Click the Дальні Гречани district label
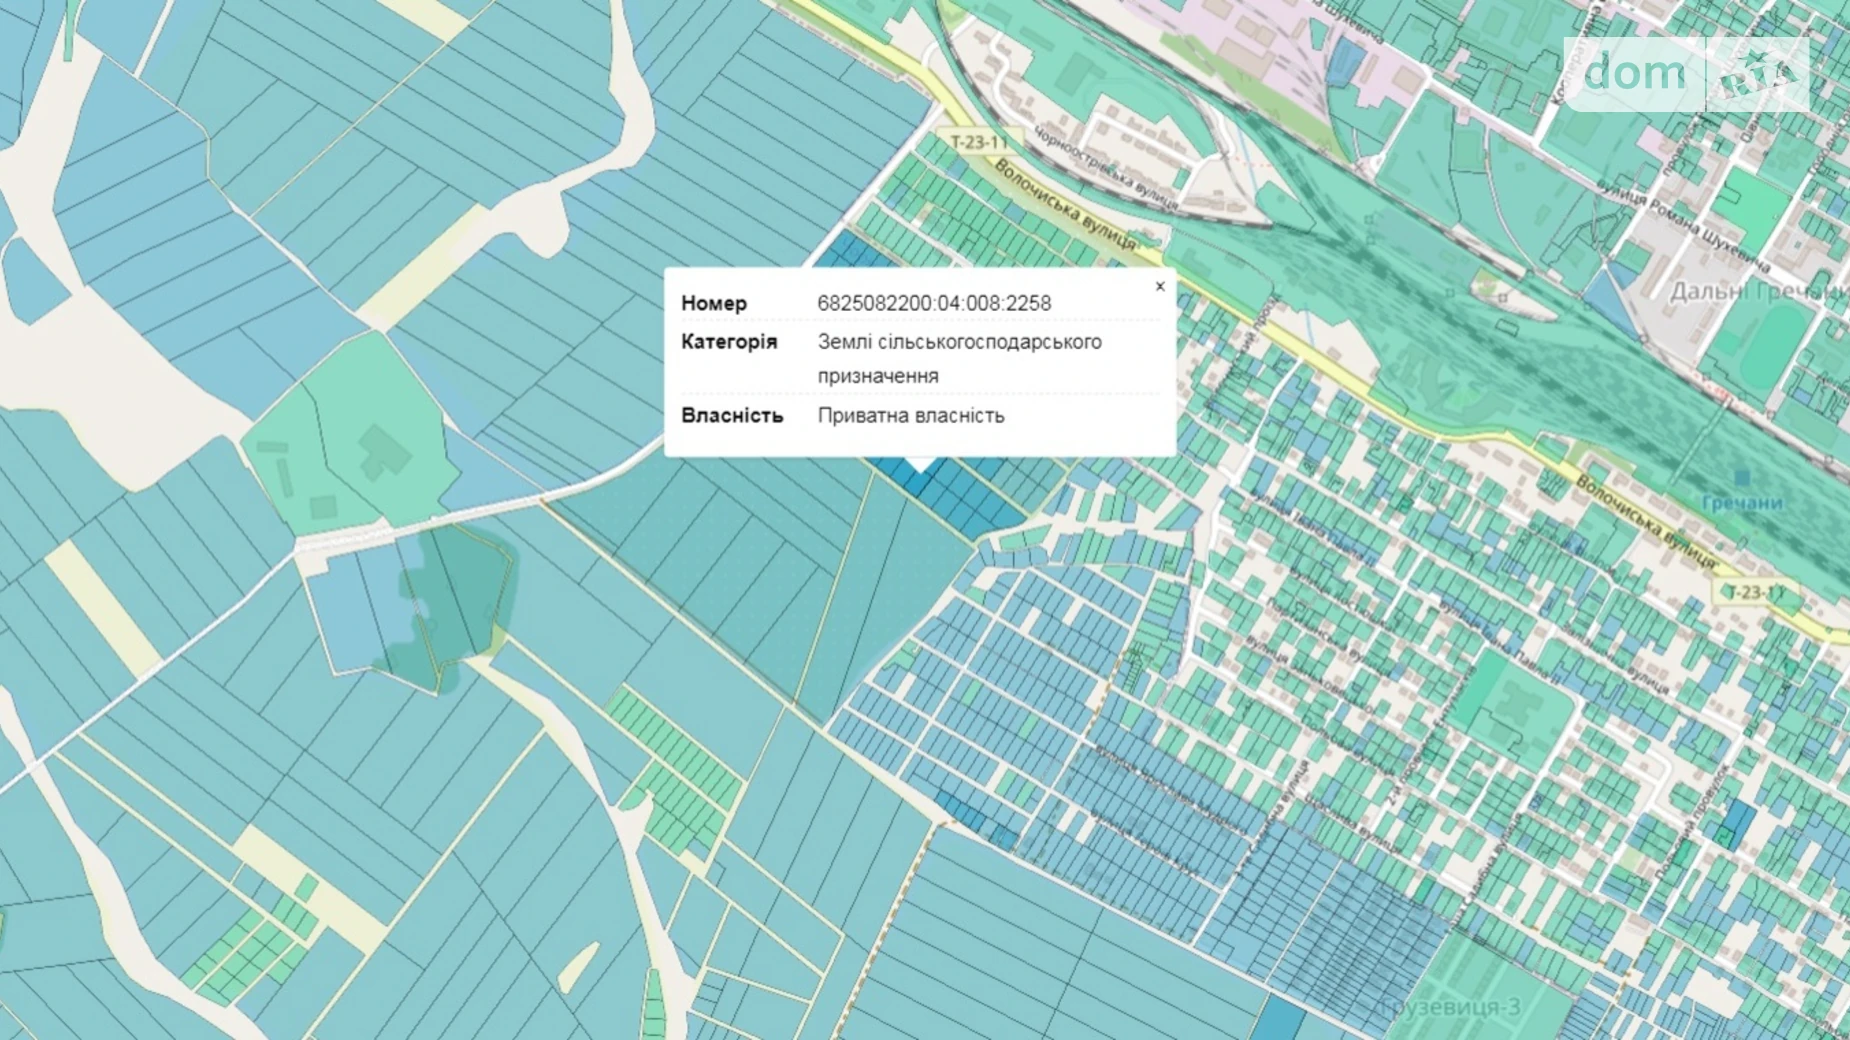1850x1040 pixels. click(x=1758, y=291)
